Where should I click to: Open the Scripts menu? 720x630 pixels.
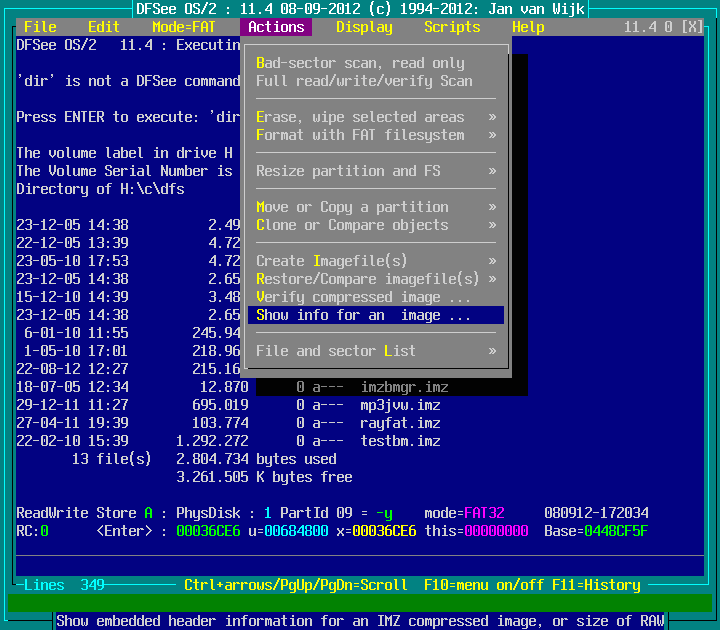click(x=452, y=27)
